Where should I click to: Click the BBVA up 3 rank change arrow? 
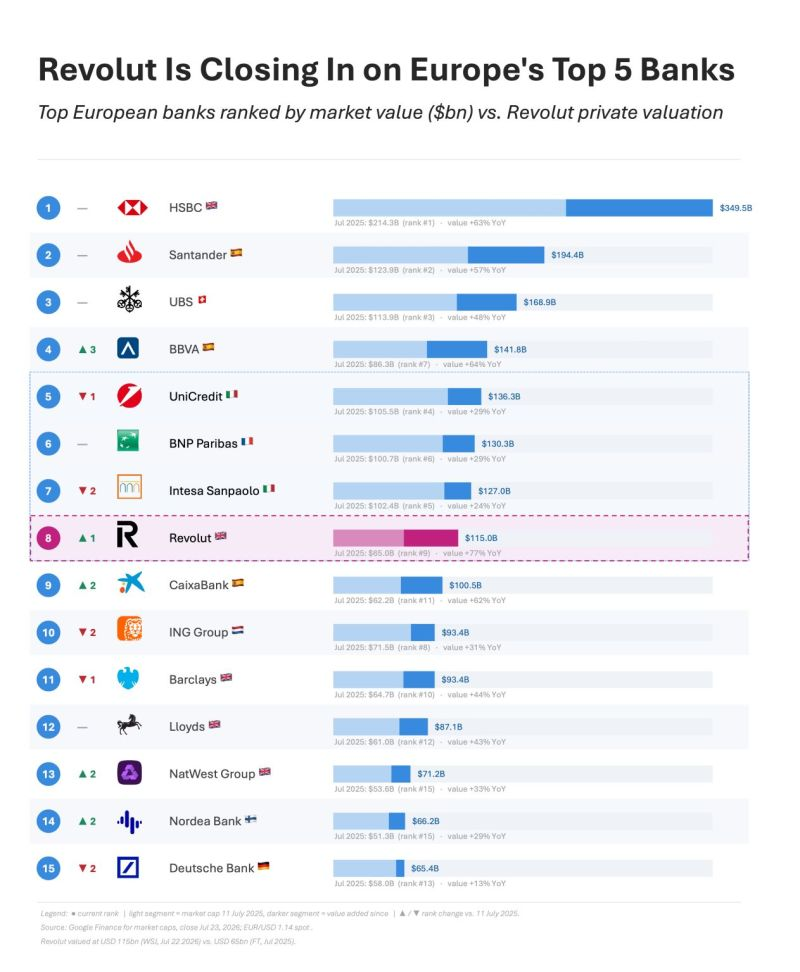[87, 350]
